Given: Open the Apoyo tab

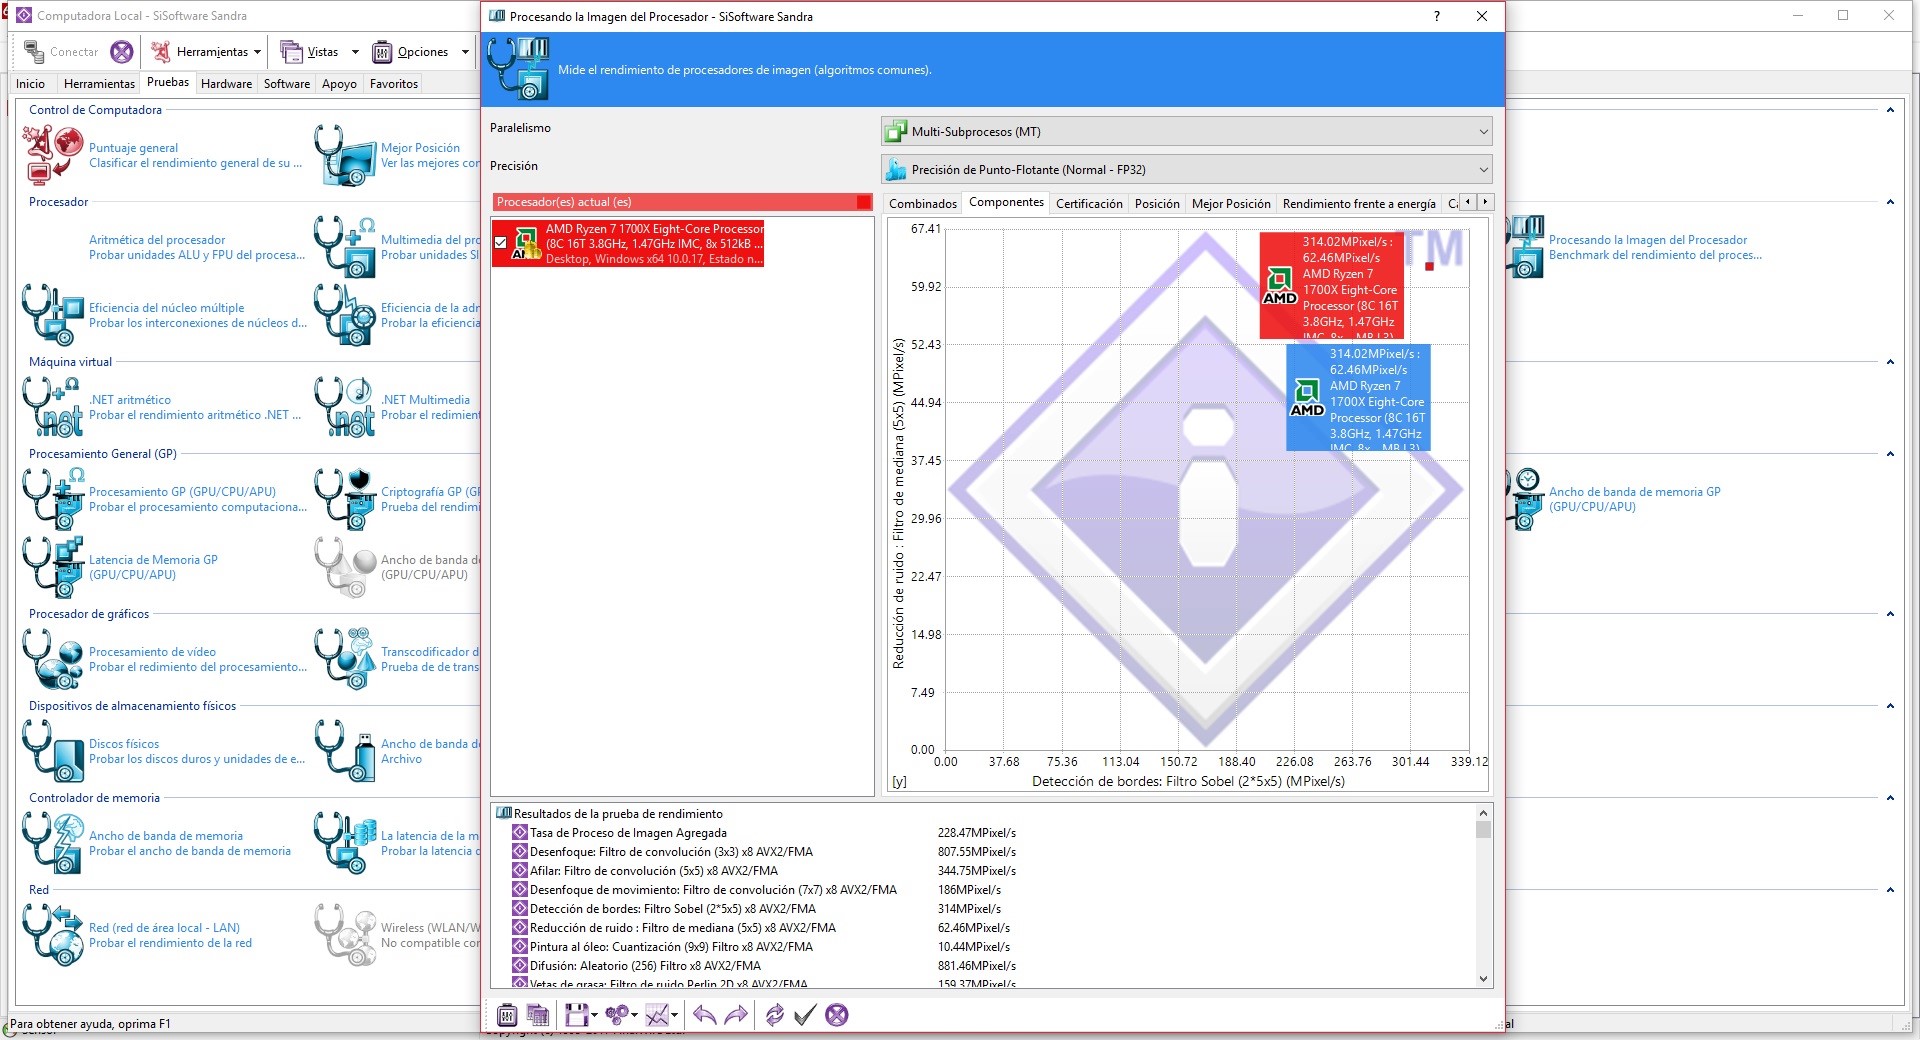Looking at the screenshot, I should [x=339, y=84].
